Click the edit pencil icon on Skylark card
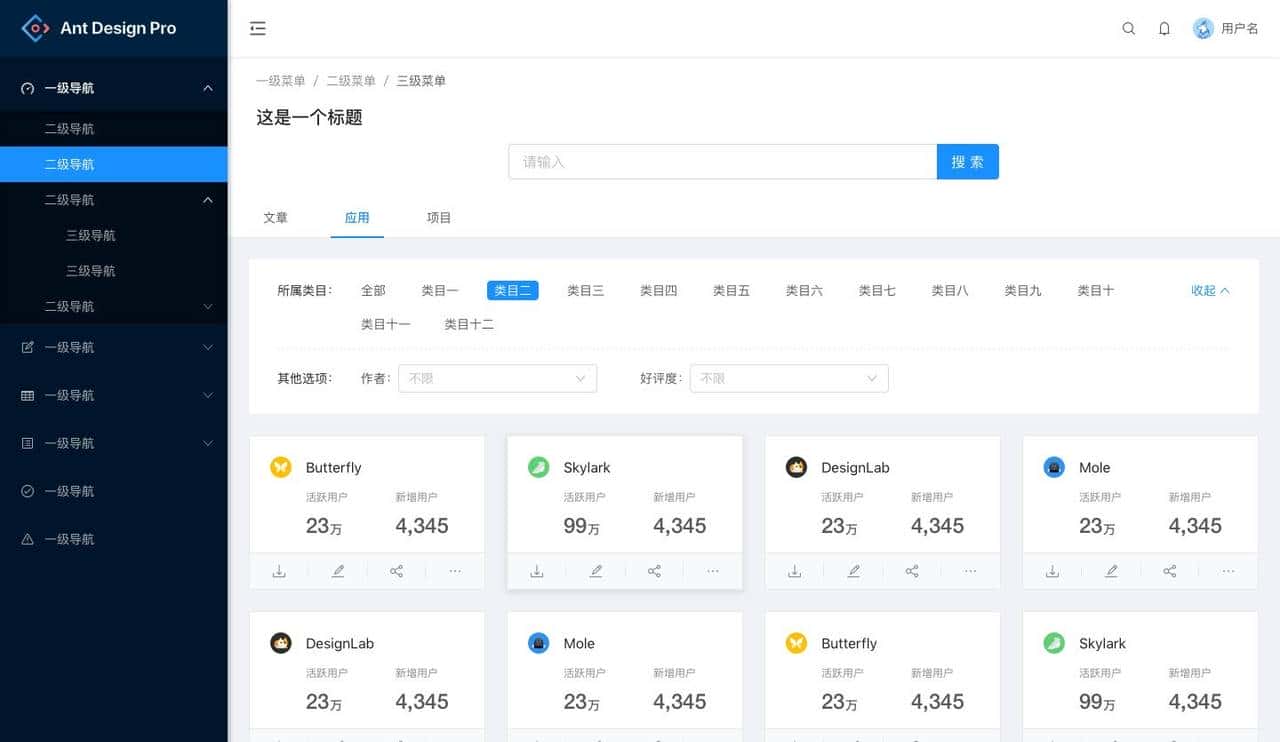Image resolution: width=1280 pixels, height=742 pixels. click(595, 571)
